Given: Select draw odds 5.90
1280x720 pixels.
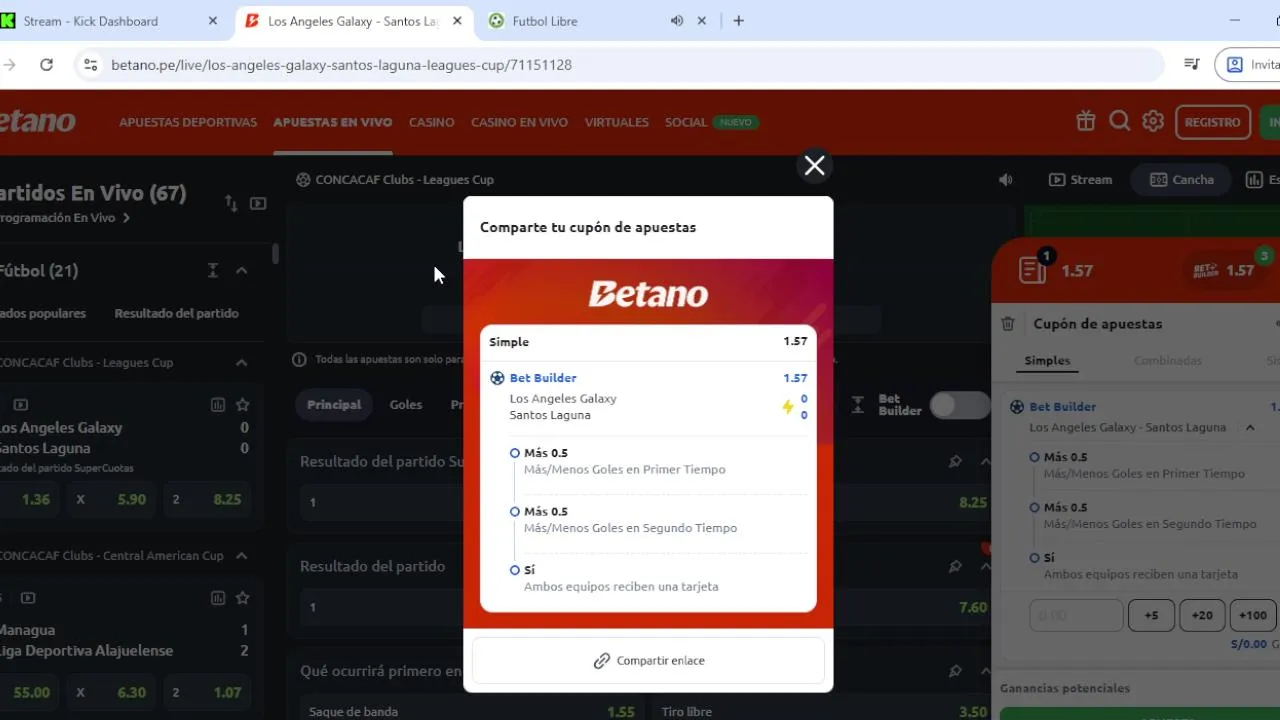Looking at the screenshot, I should 112,499.
